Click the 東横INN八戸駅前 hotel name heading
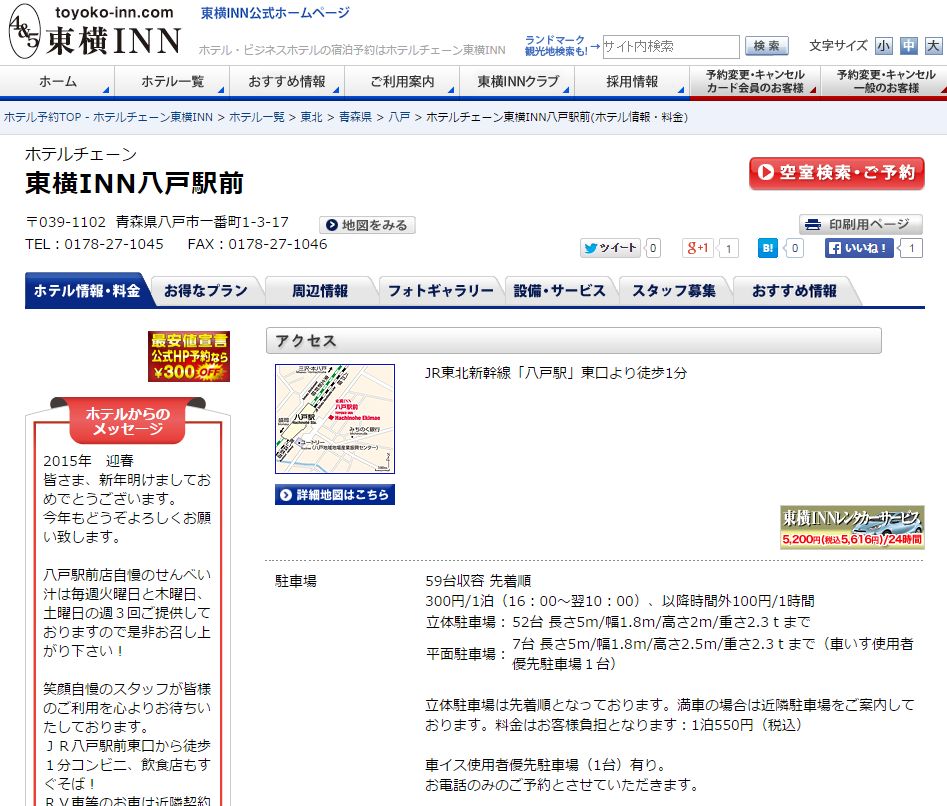The image size is (947, 806). (134, 184)
